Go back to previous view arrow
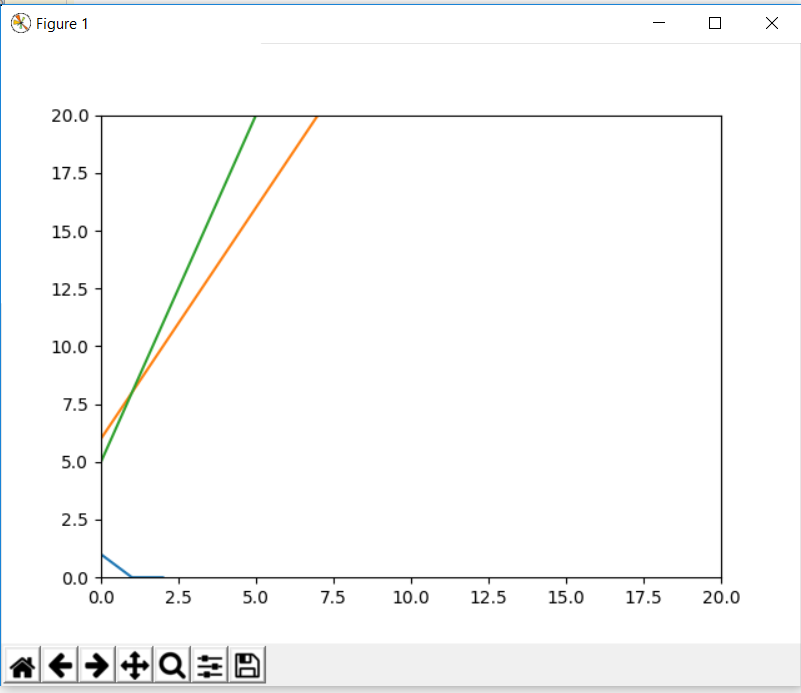 pos(60,665)
